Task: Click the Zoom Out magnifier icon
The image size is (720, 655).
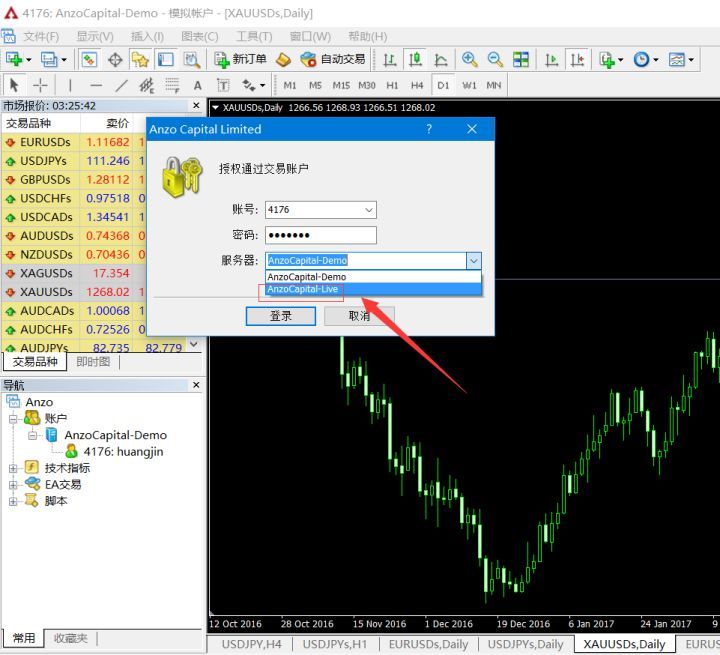Action: [495, 60]
